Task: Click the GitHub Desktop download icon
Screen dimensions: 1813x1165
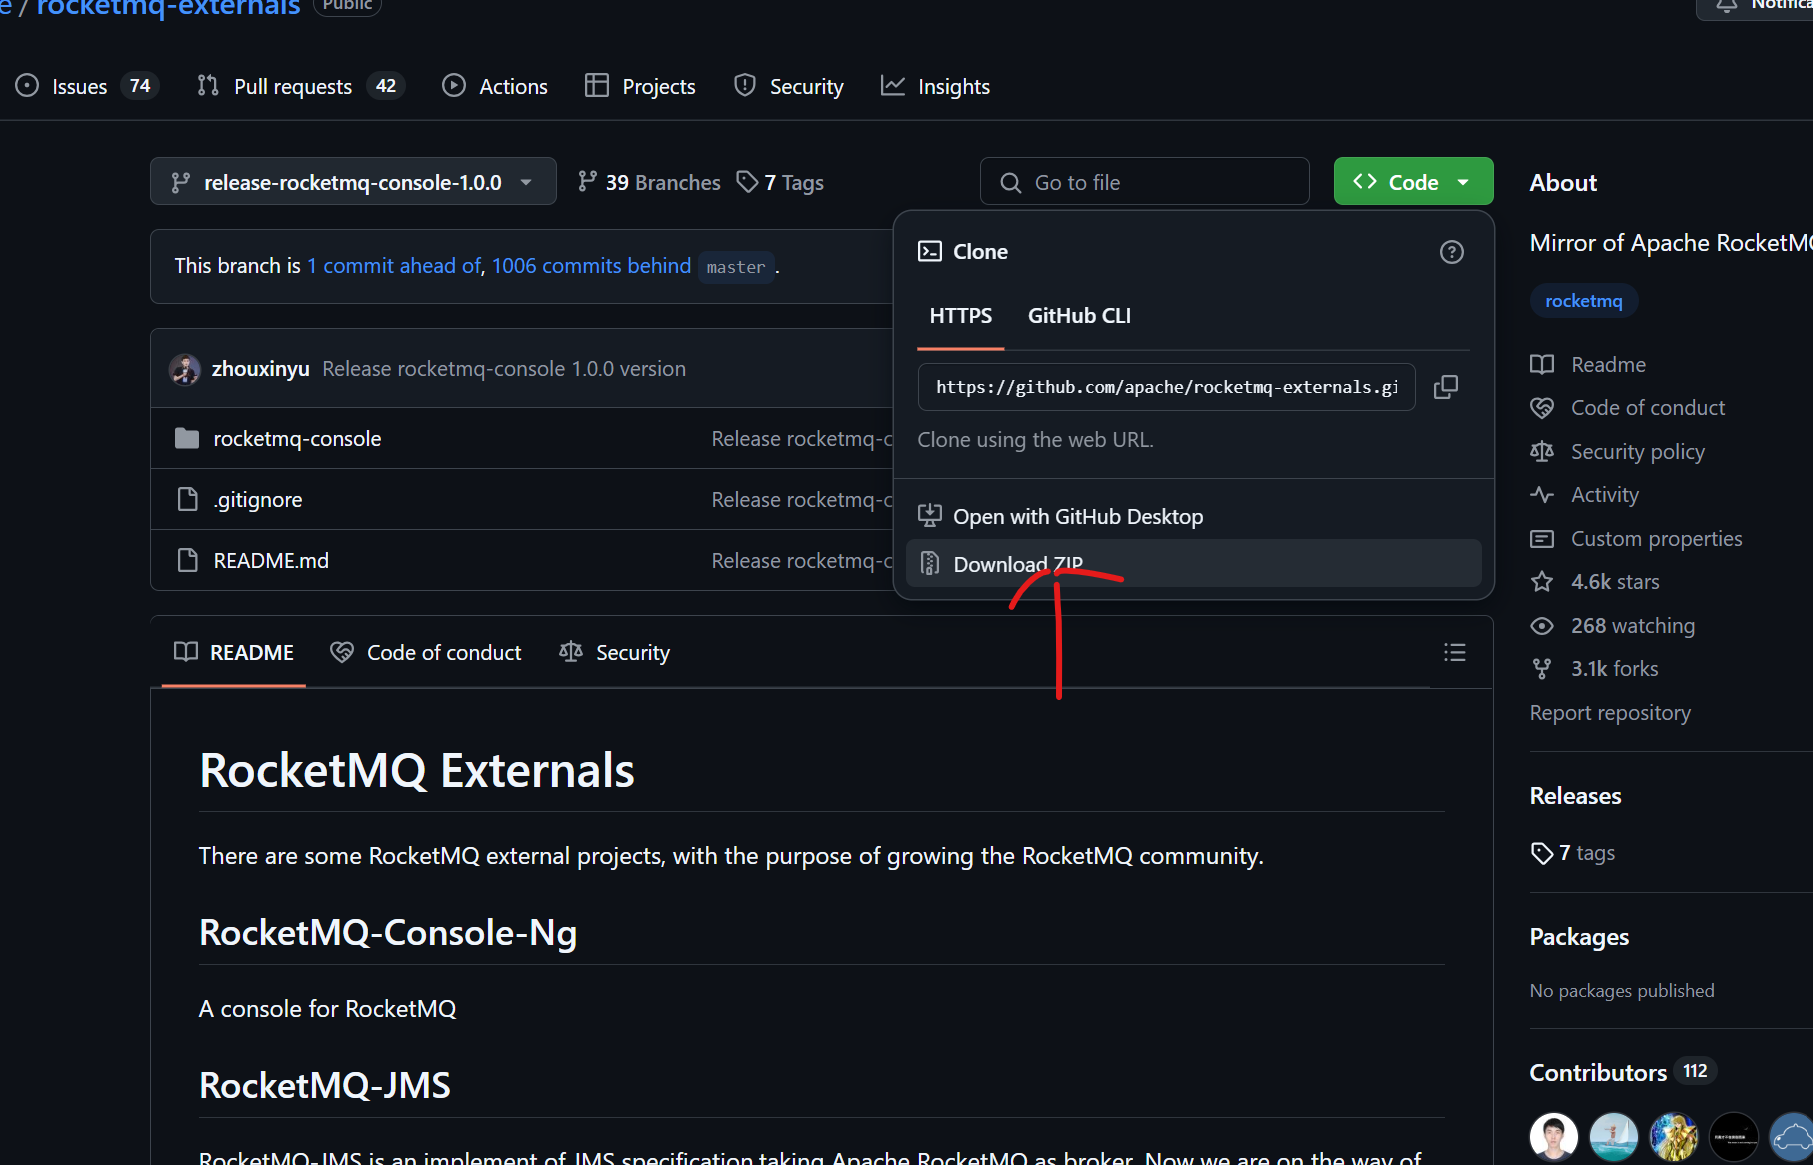Action: pyautogui.click(x=929, y=516)
